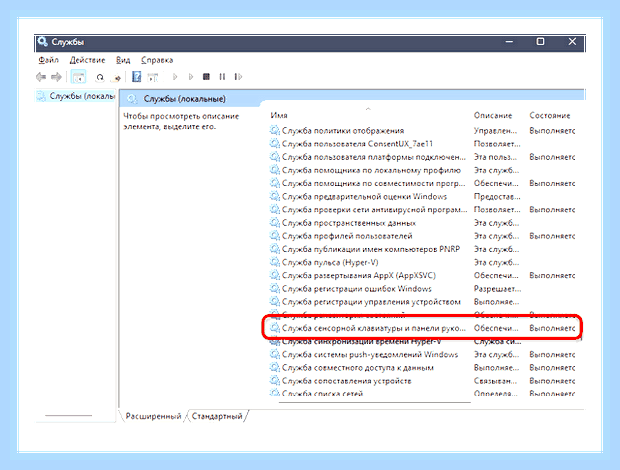Click gear icon of Служба совместного доступа к данным
The width and height of the screenshot is (620, 470).
[274, 367]
